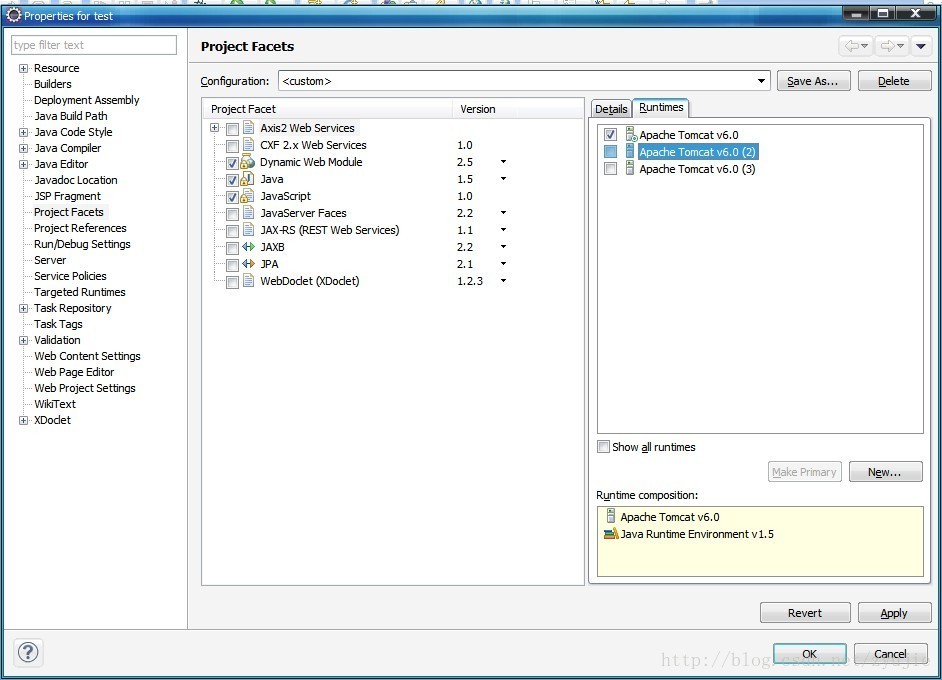Screen dimensions: 942x680
Task: Open help via question mark icon
Action: tap(28, 652)
